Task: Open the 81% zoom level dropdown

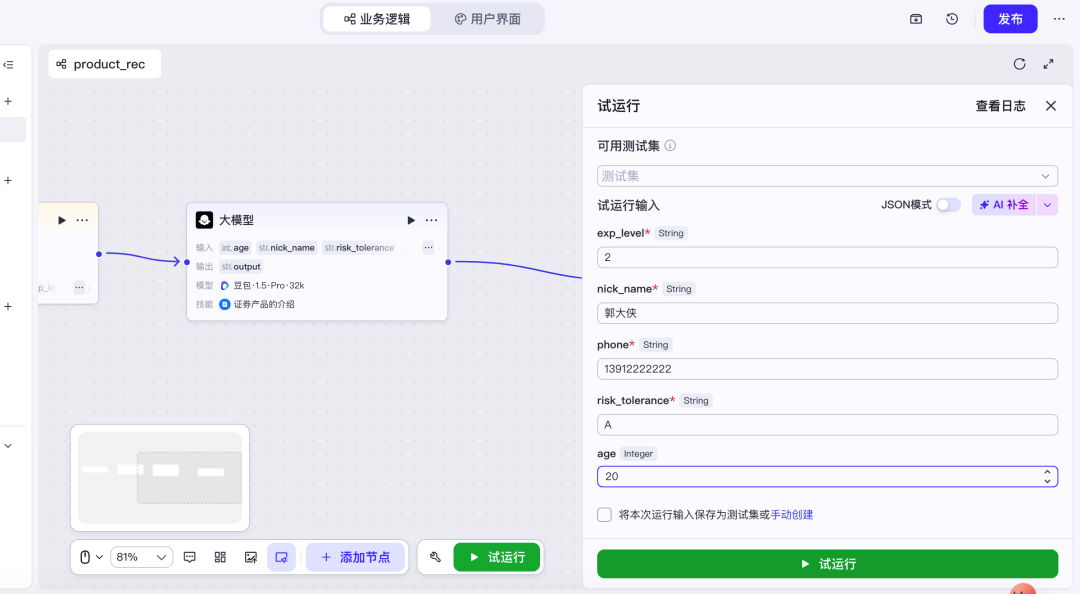Action: click(x=141, y=557)
